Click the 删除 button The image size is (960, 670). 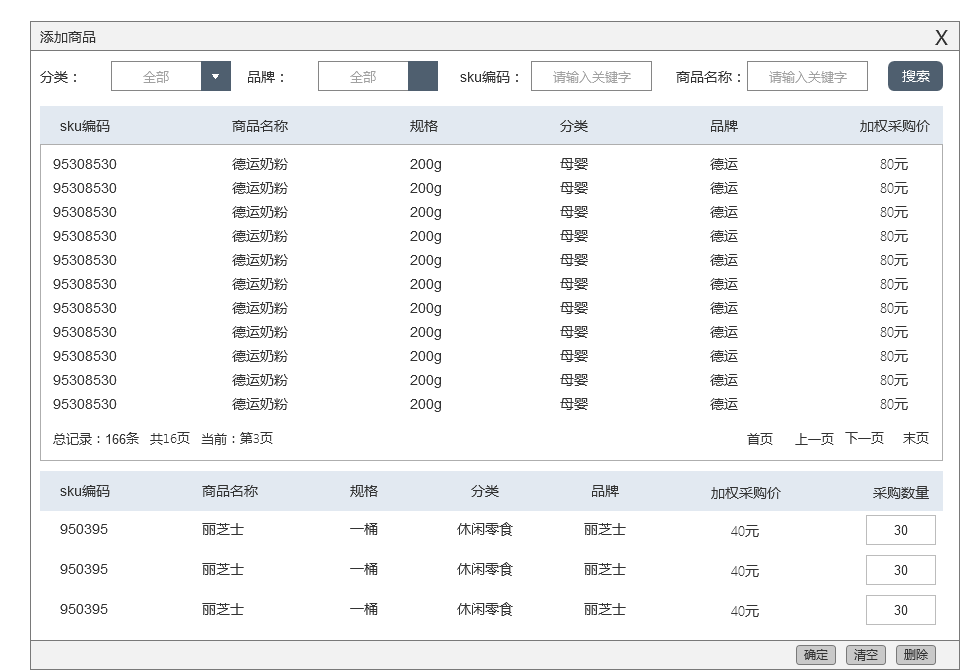(x=915, y=655)
